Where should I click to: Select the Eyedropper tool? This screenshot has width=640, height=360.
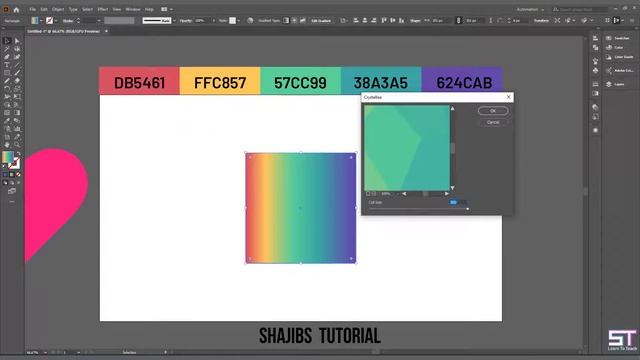[7, 120]
